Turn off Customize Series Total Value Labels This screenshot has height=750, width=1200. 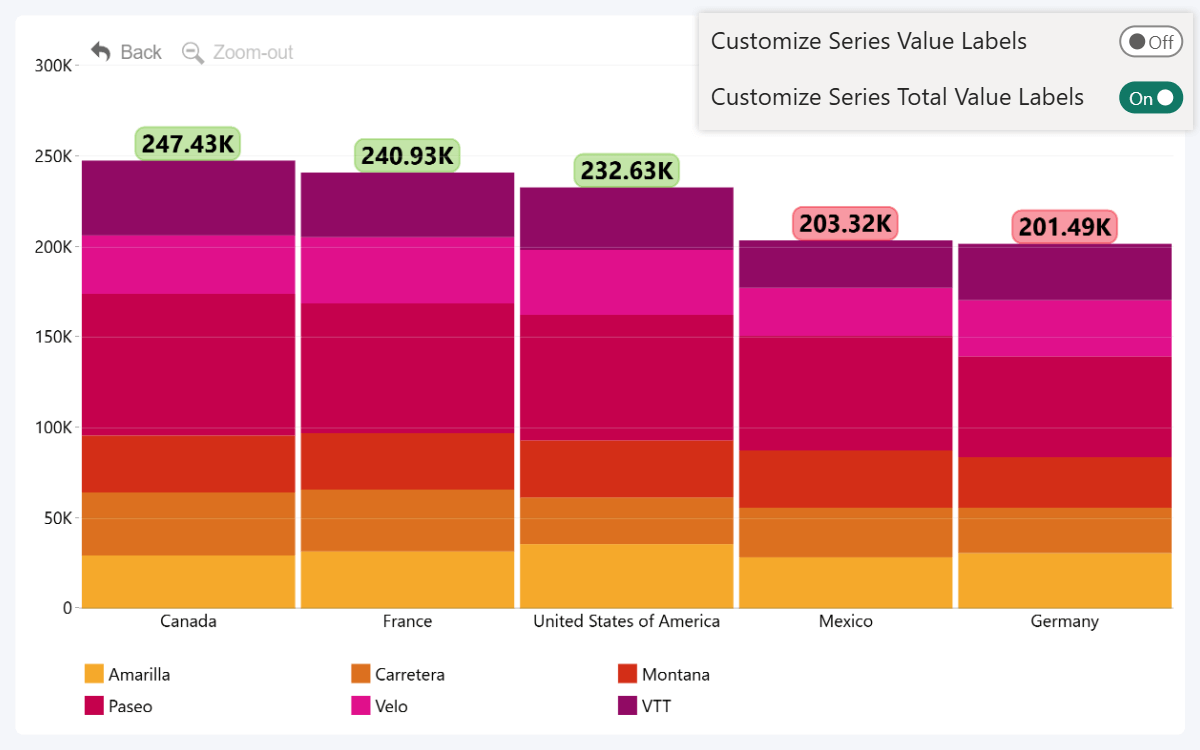[x=1150, y=98]
